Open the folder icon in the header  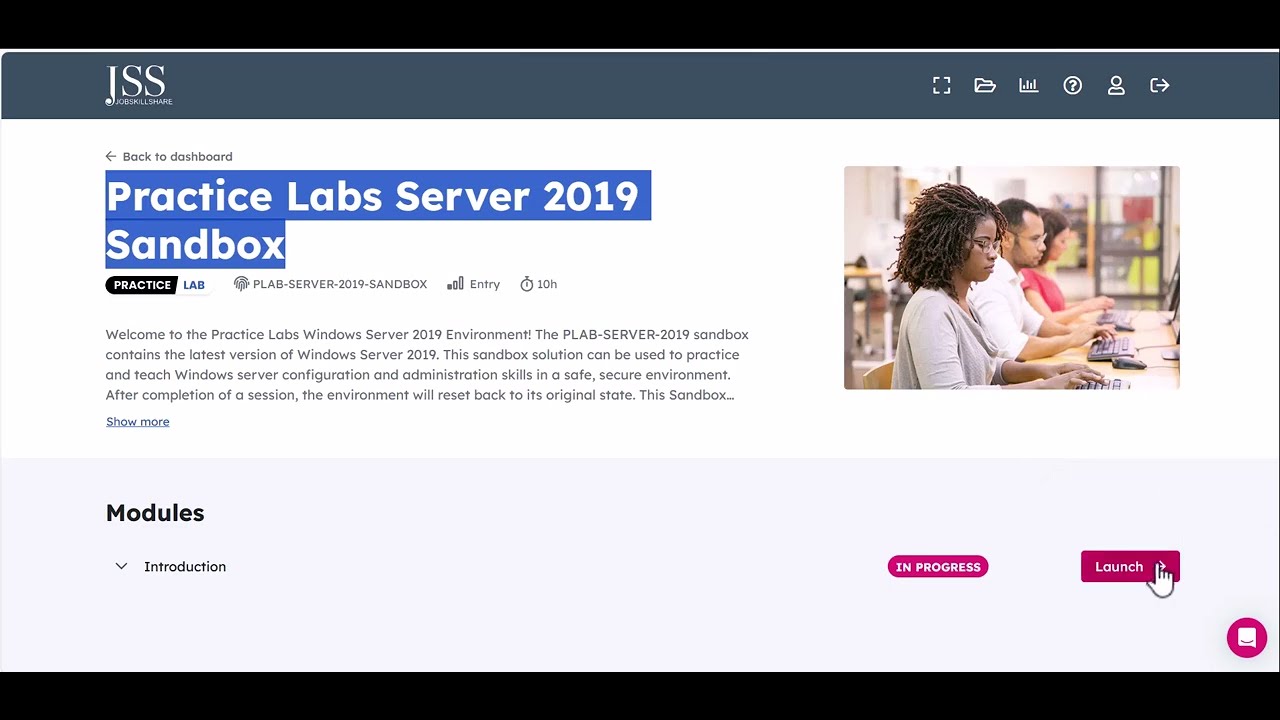(985, 86)
